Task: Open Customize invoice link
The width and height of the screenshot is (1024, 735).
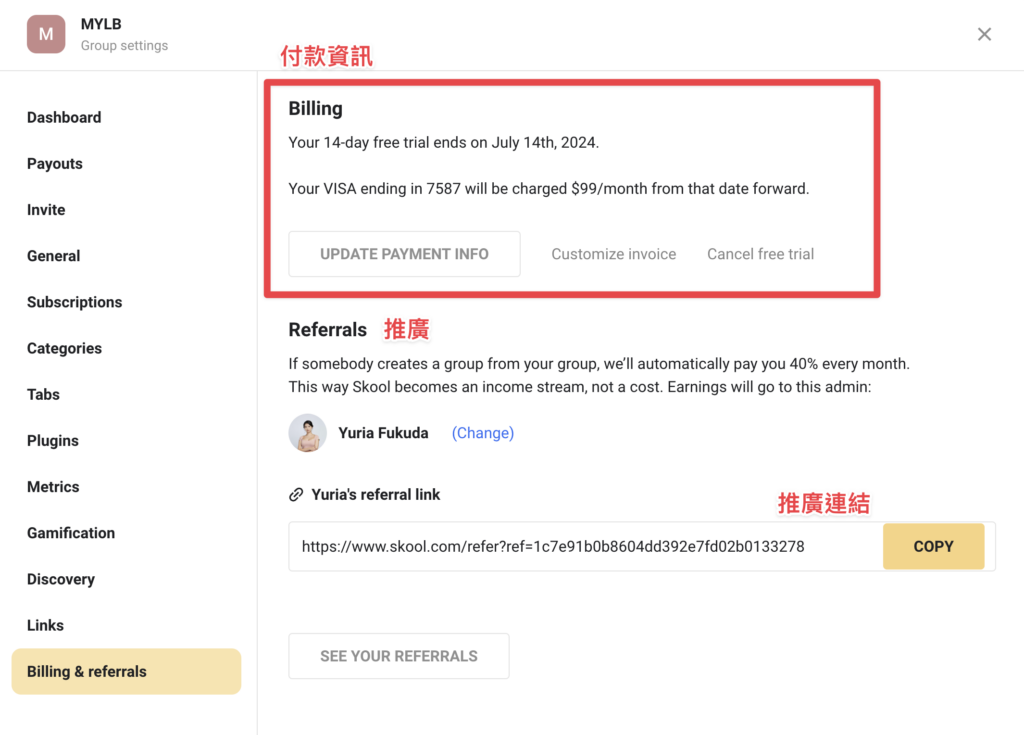Action: click(x=613, y=254)
